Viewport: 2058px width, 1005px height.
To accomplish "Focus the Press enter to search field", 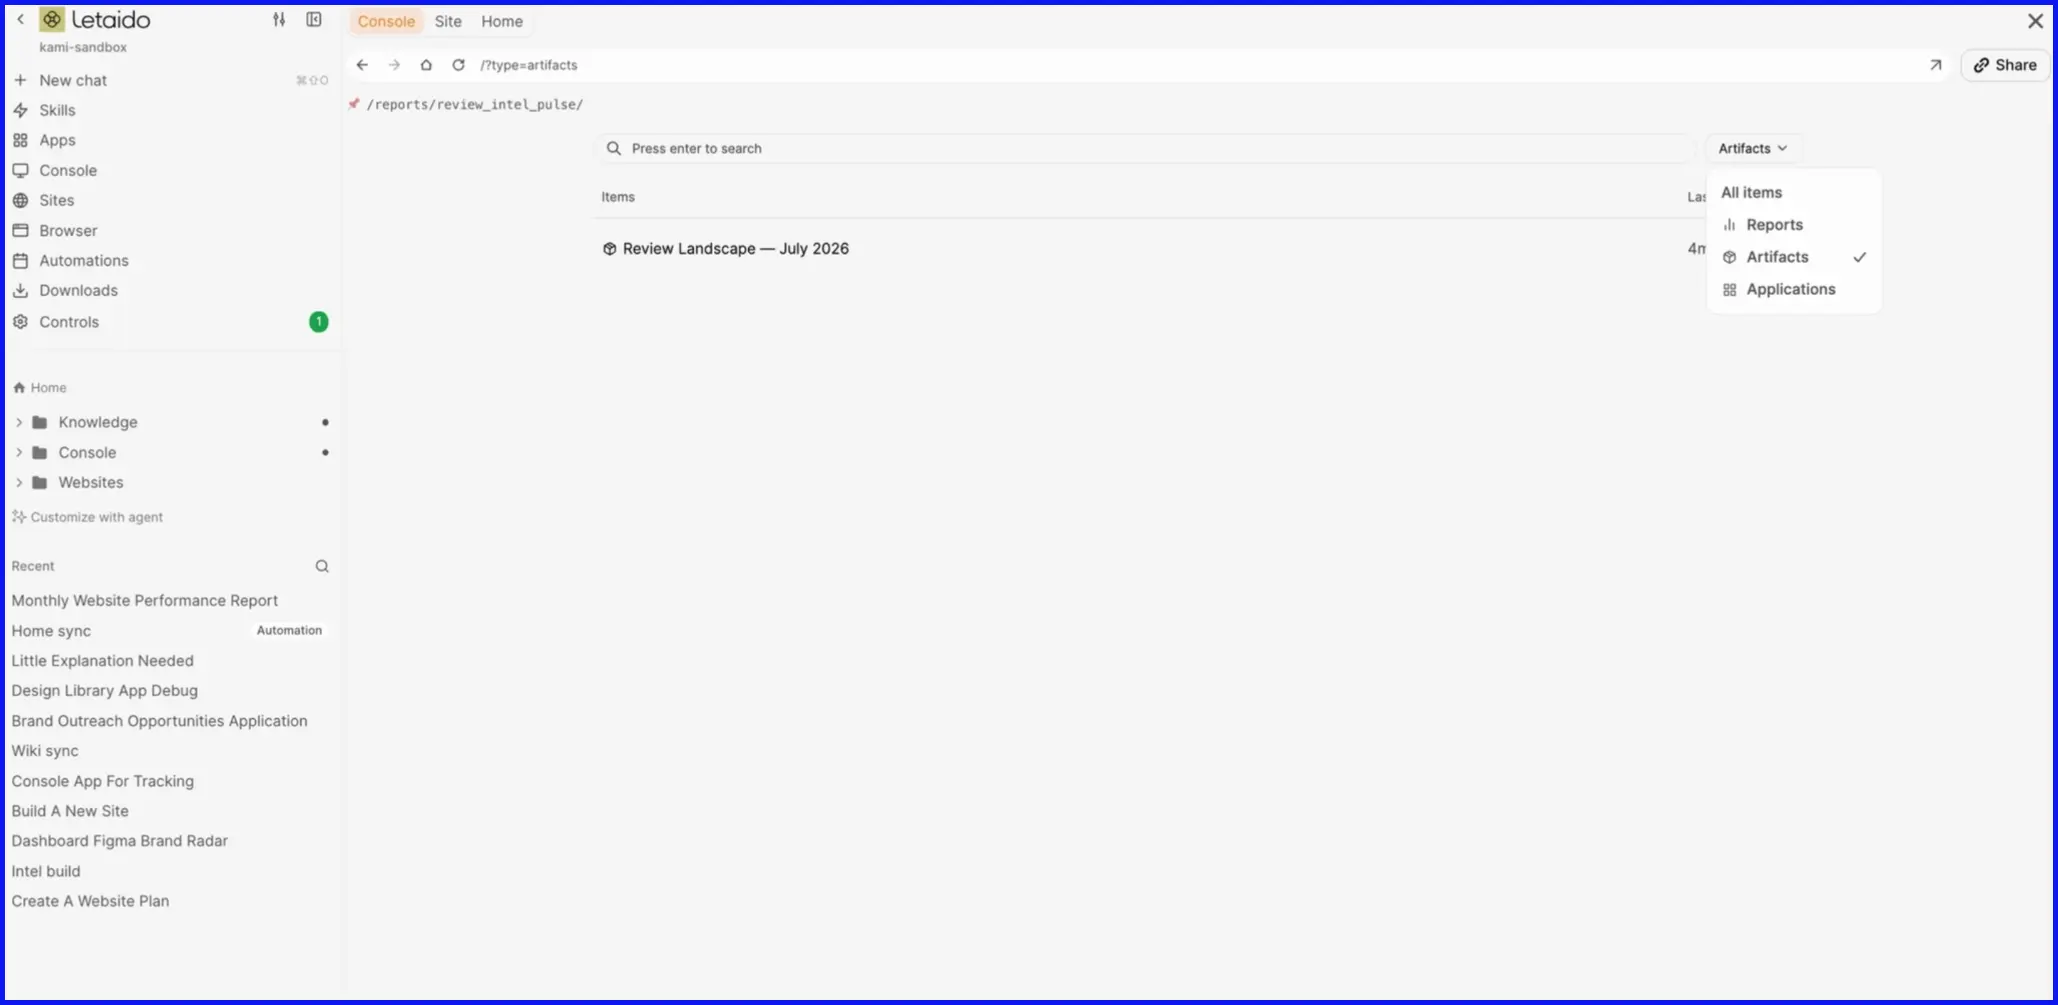I will click(x=1145, y=148).
